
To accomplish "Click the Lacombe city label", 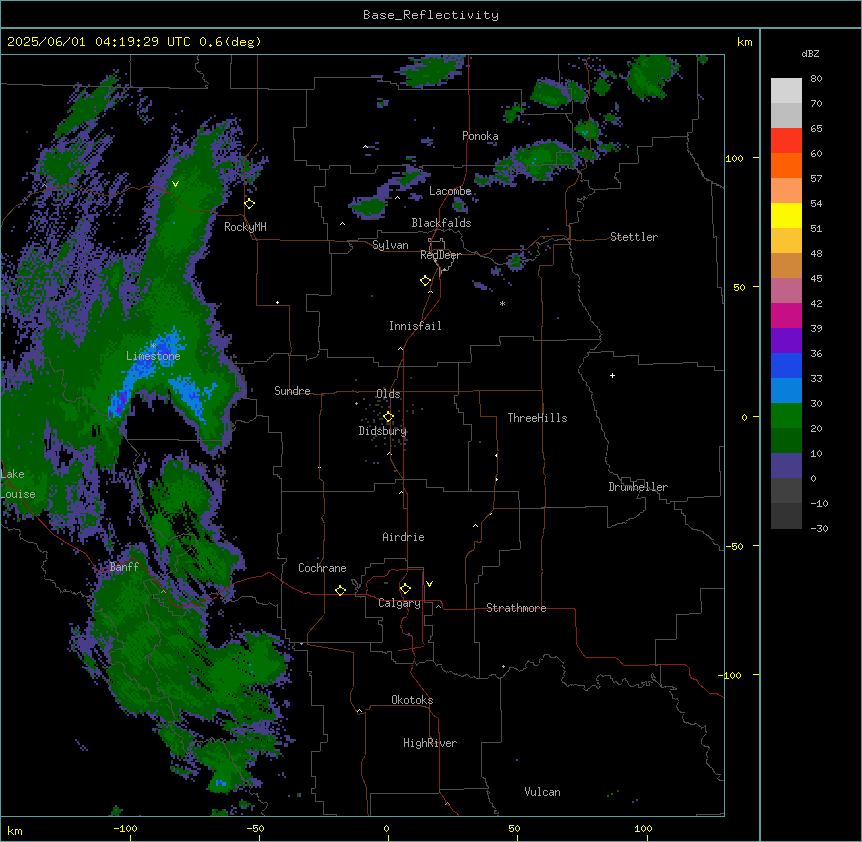I will coord(450,191).
